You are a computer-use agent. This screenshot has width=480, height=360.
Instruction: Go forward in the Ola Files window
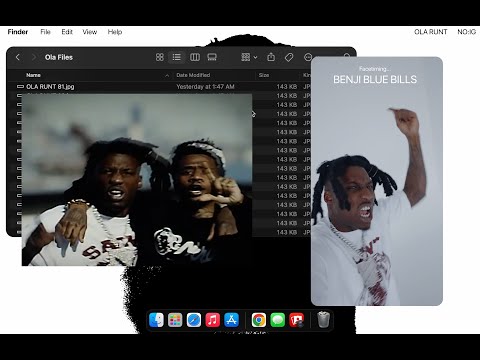coord(33,57)
